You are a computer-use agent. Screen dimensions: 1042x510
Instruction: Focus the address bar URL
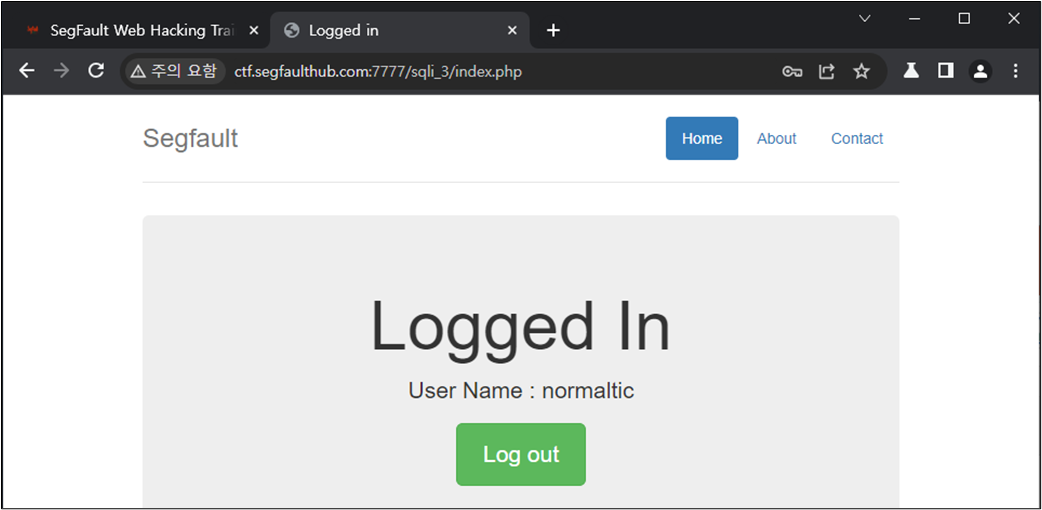tap(377, 71)
